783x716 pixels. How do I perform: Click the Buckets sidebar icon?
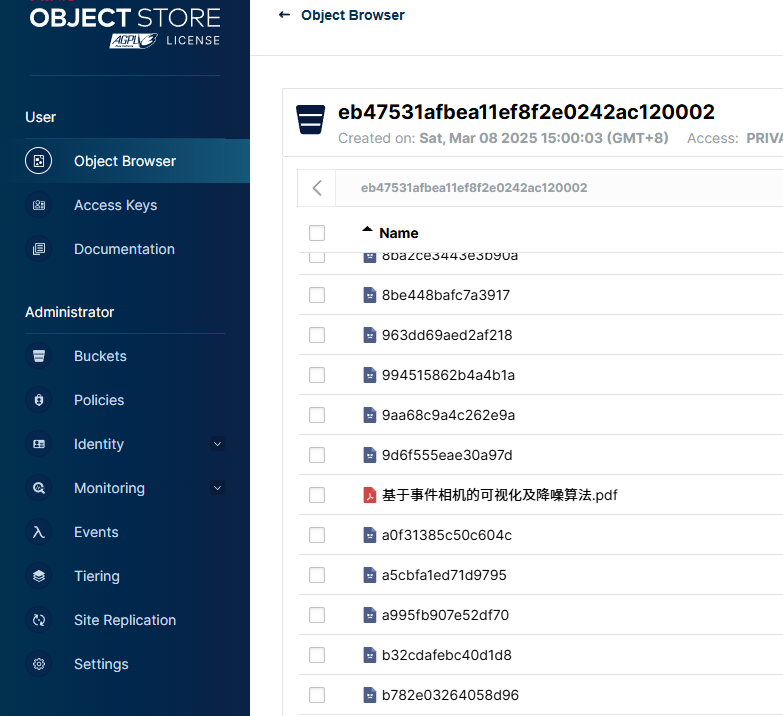[x=38, y=356]
